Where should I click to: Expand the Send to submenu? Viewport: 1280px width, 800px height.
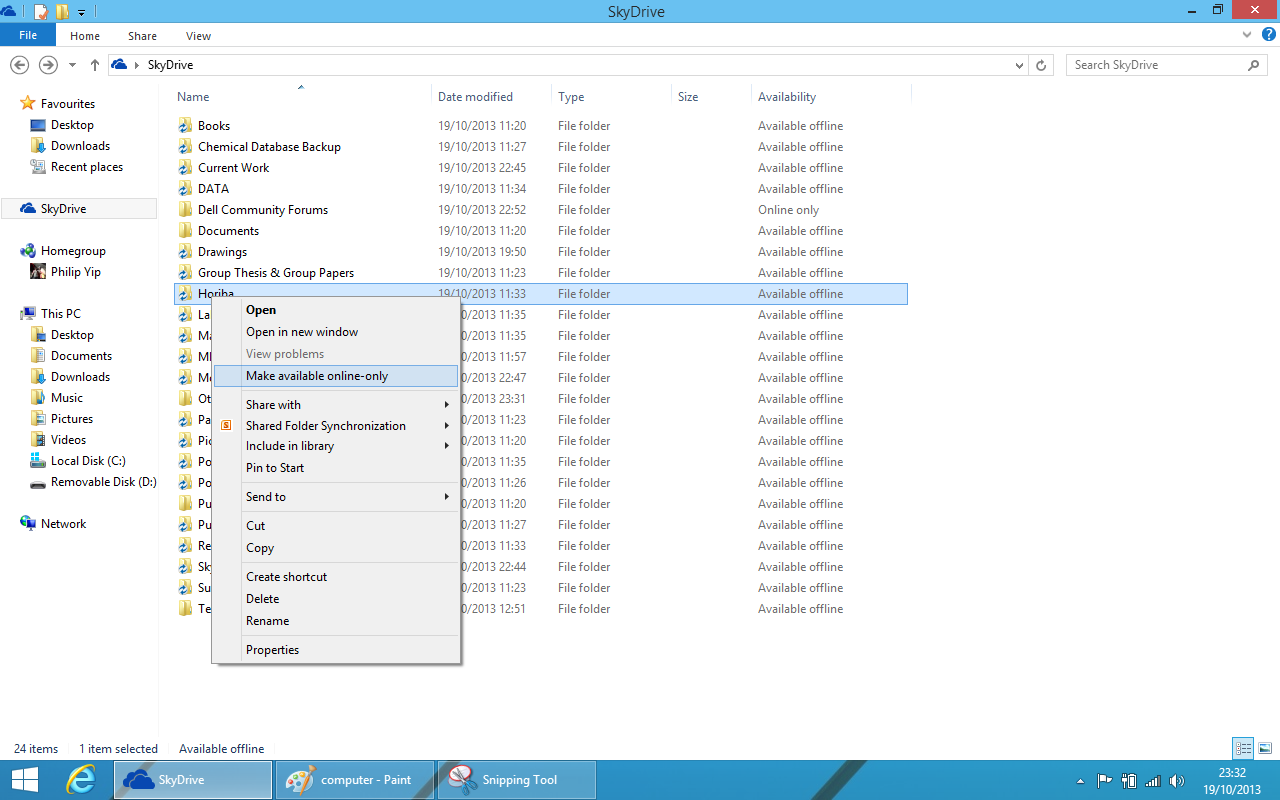[336, 497]
